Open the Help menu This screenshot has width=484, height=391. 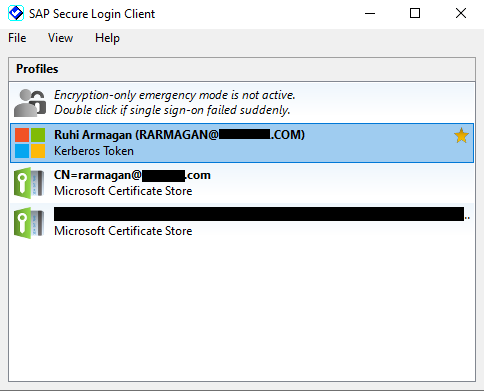tap(107, 38)
